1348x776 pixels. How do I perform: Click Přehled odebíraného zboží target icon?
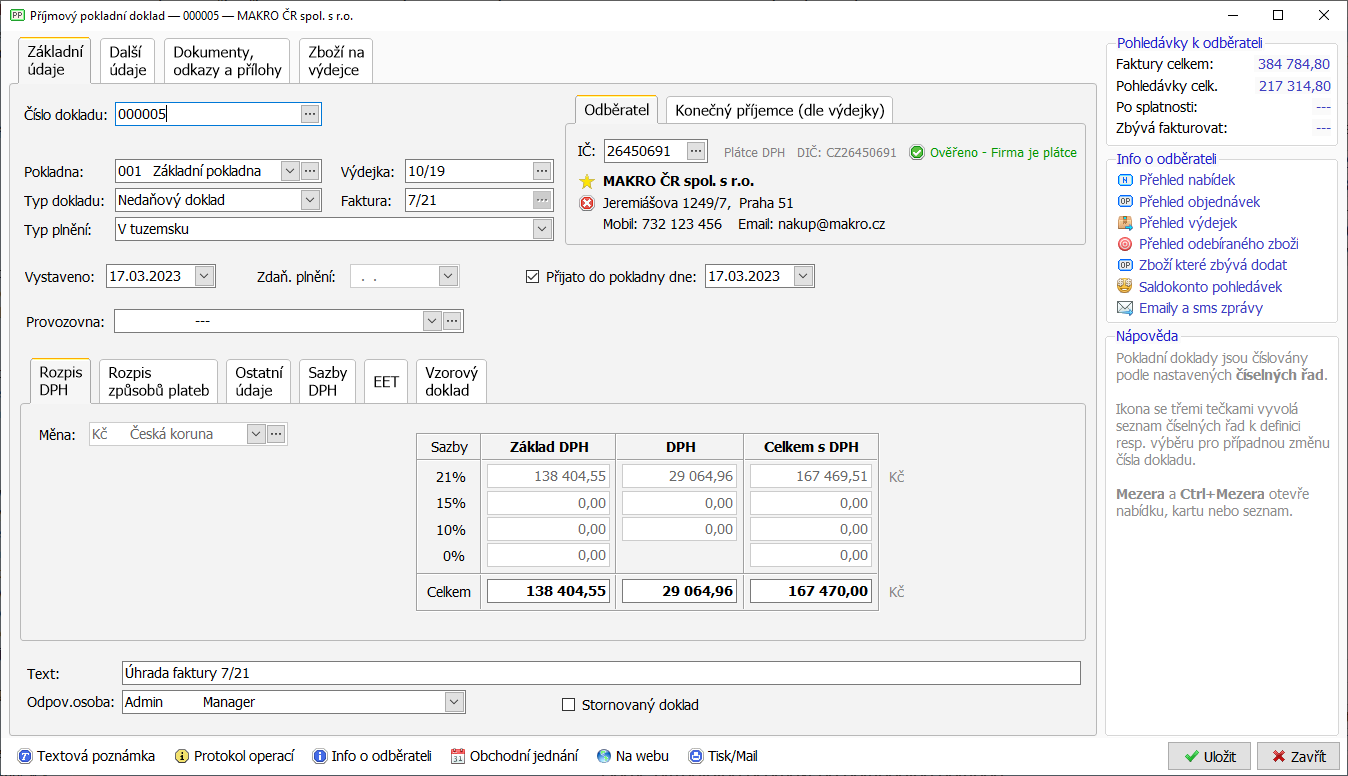click(1124, 244)
